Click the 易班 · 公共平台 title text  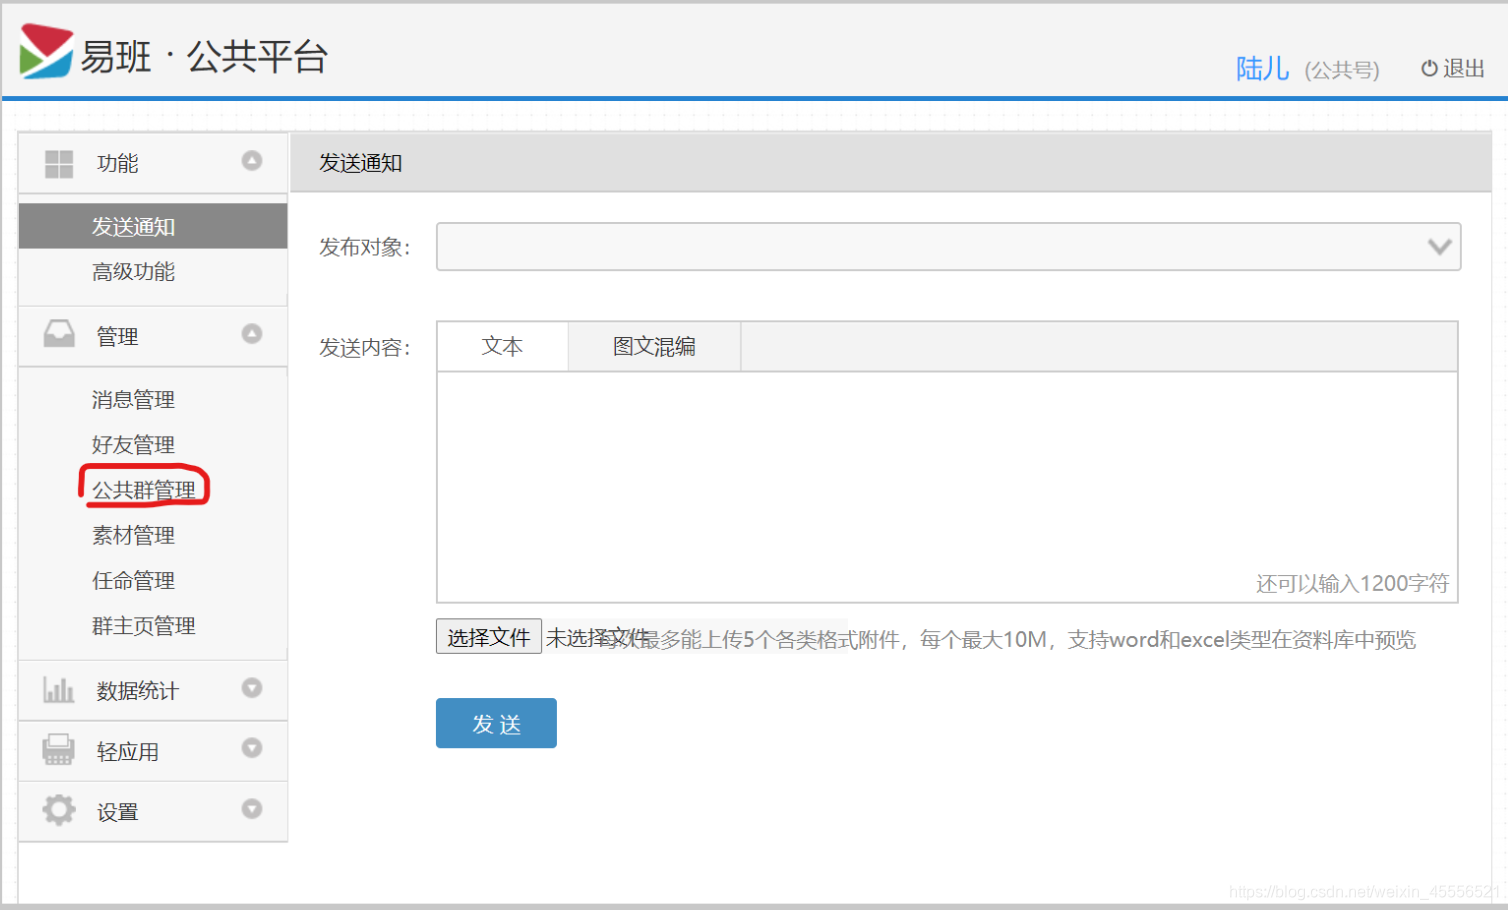[204, 56]
